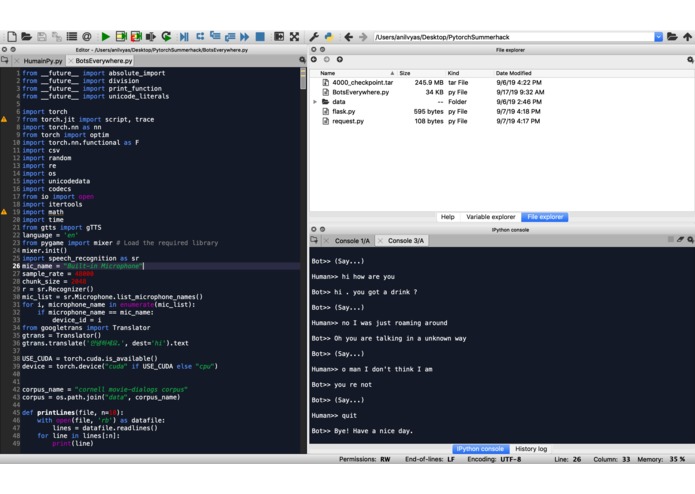
Task: Change to parent directory with up arrow
Action: (687, 37)
